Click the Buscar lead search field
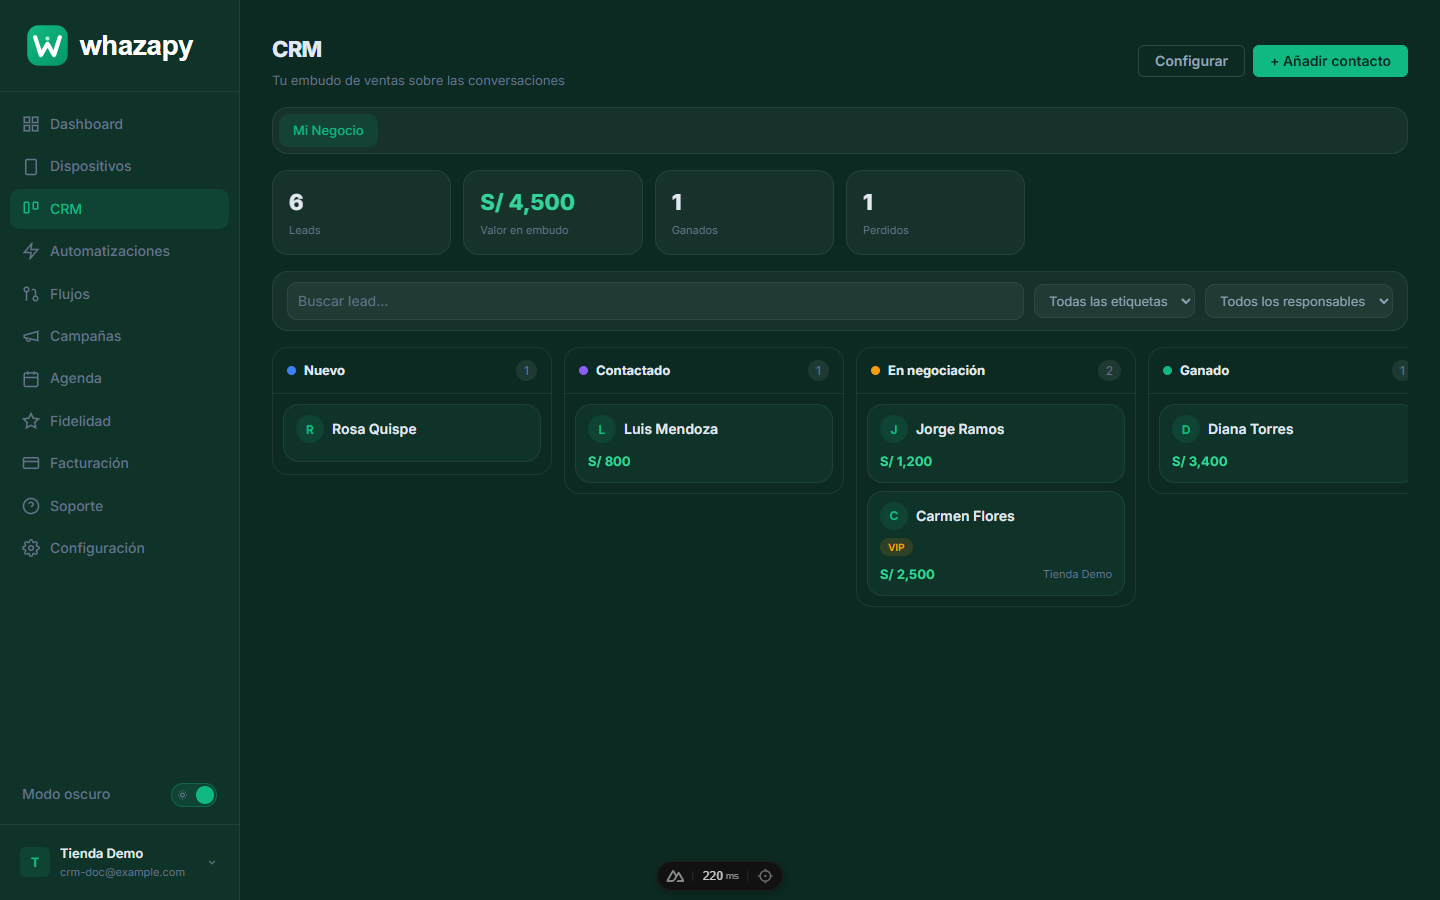1440x900 pixels. click(x=655, y=301)
